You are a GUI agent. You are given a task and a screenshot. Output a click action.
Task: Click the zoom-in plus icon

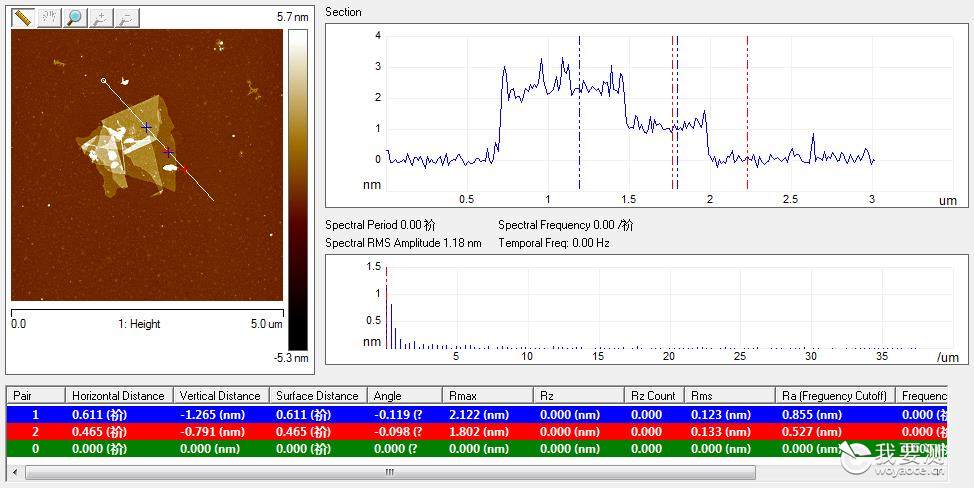tap(101, 17)
